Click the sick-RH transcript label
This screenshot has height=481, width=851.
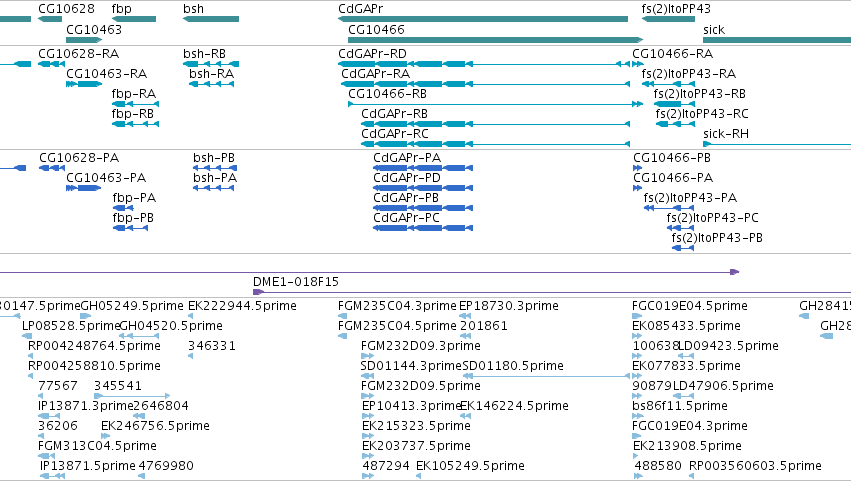click(726, 134)
